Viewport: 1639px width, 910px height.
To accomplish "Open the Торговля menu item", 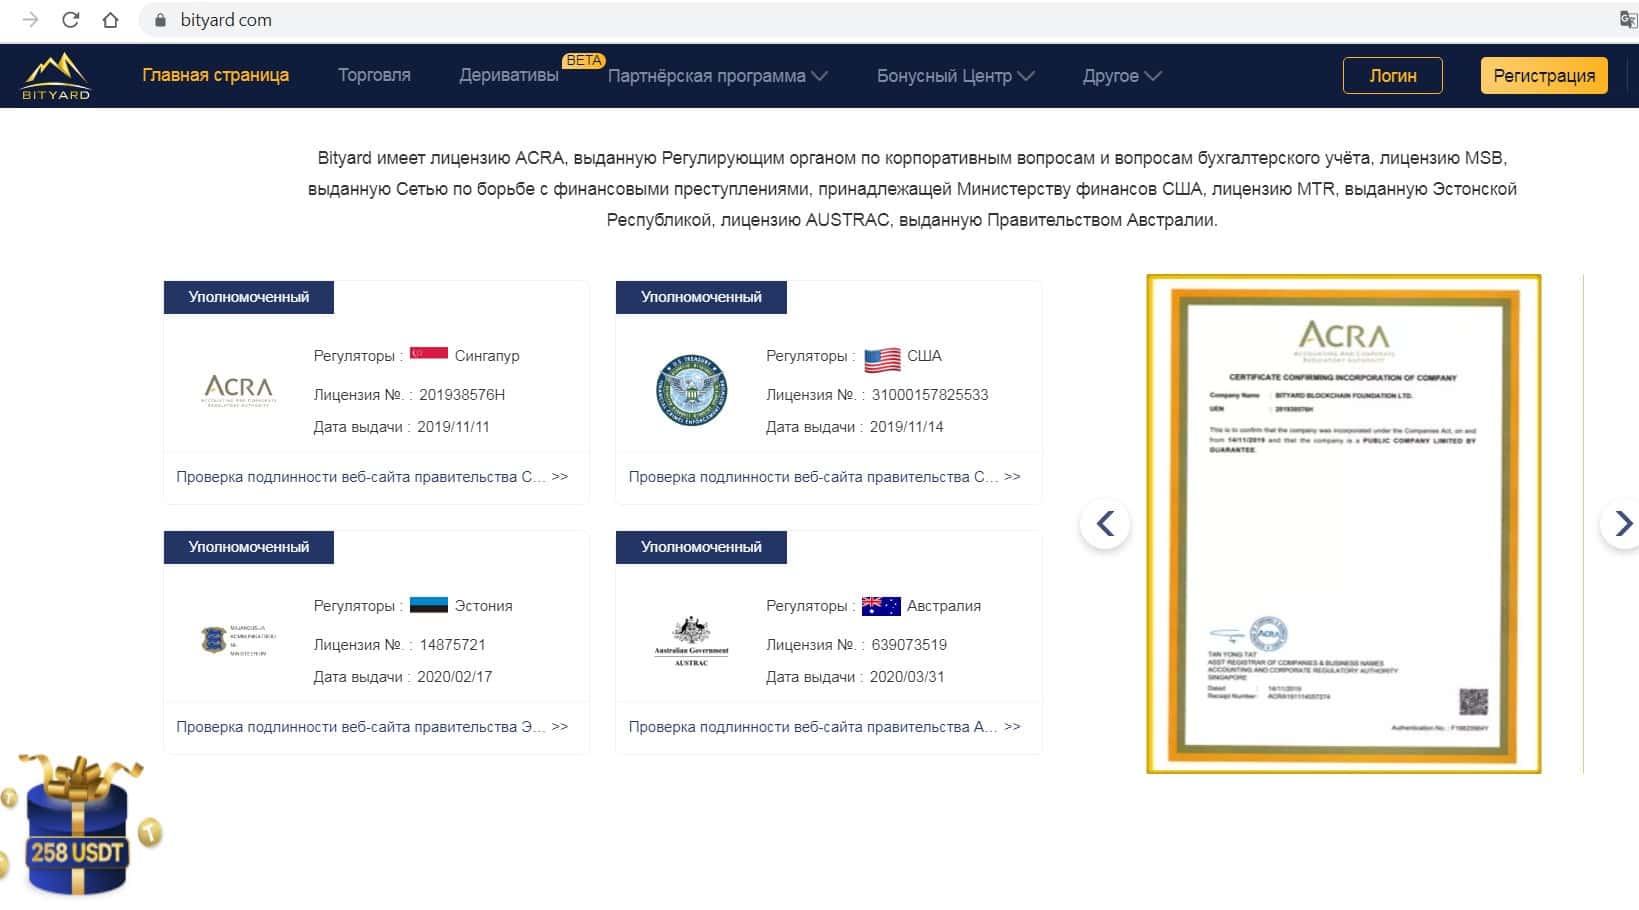I will [374, 76].
